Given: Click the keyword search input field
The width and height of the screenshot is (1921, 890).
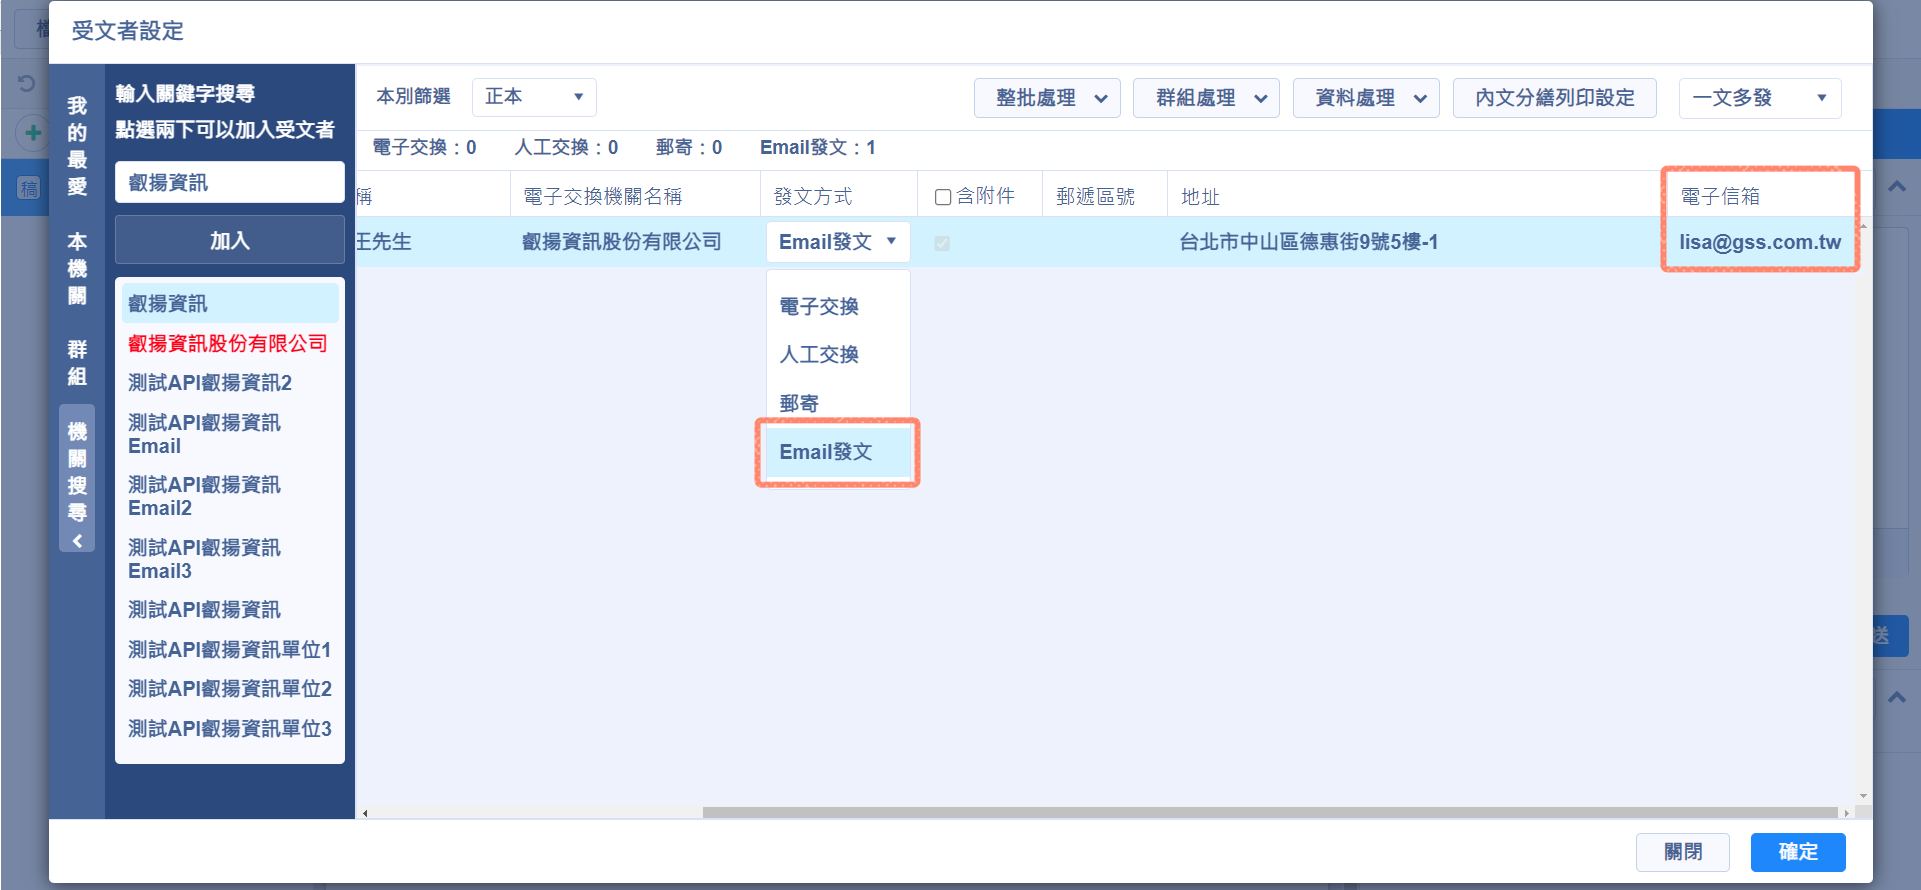Looking at the screenshot, I should tap(229, 183).
